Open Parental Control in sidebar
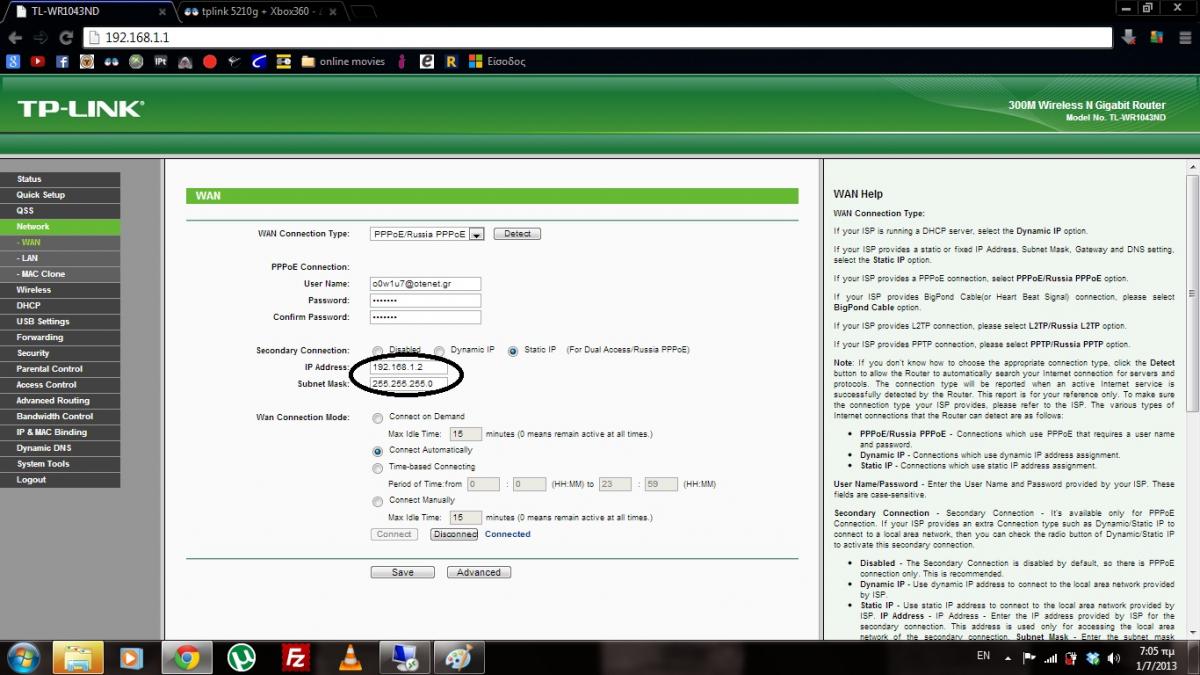The width and height of the screenshot is (1200, 675). point(60,369)
